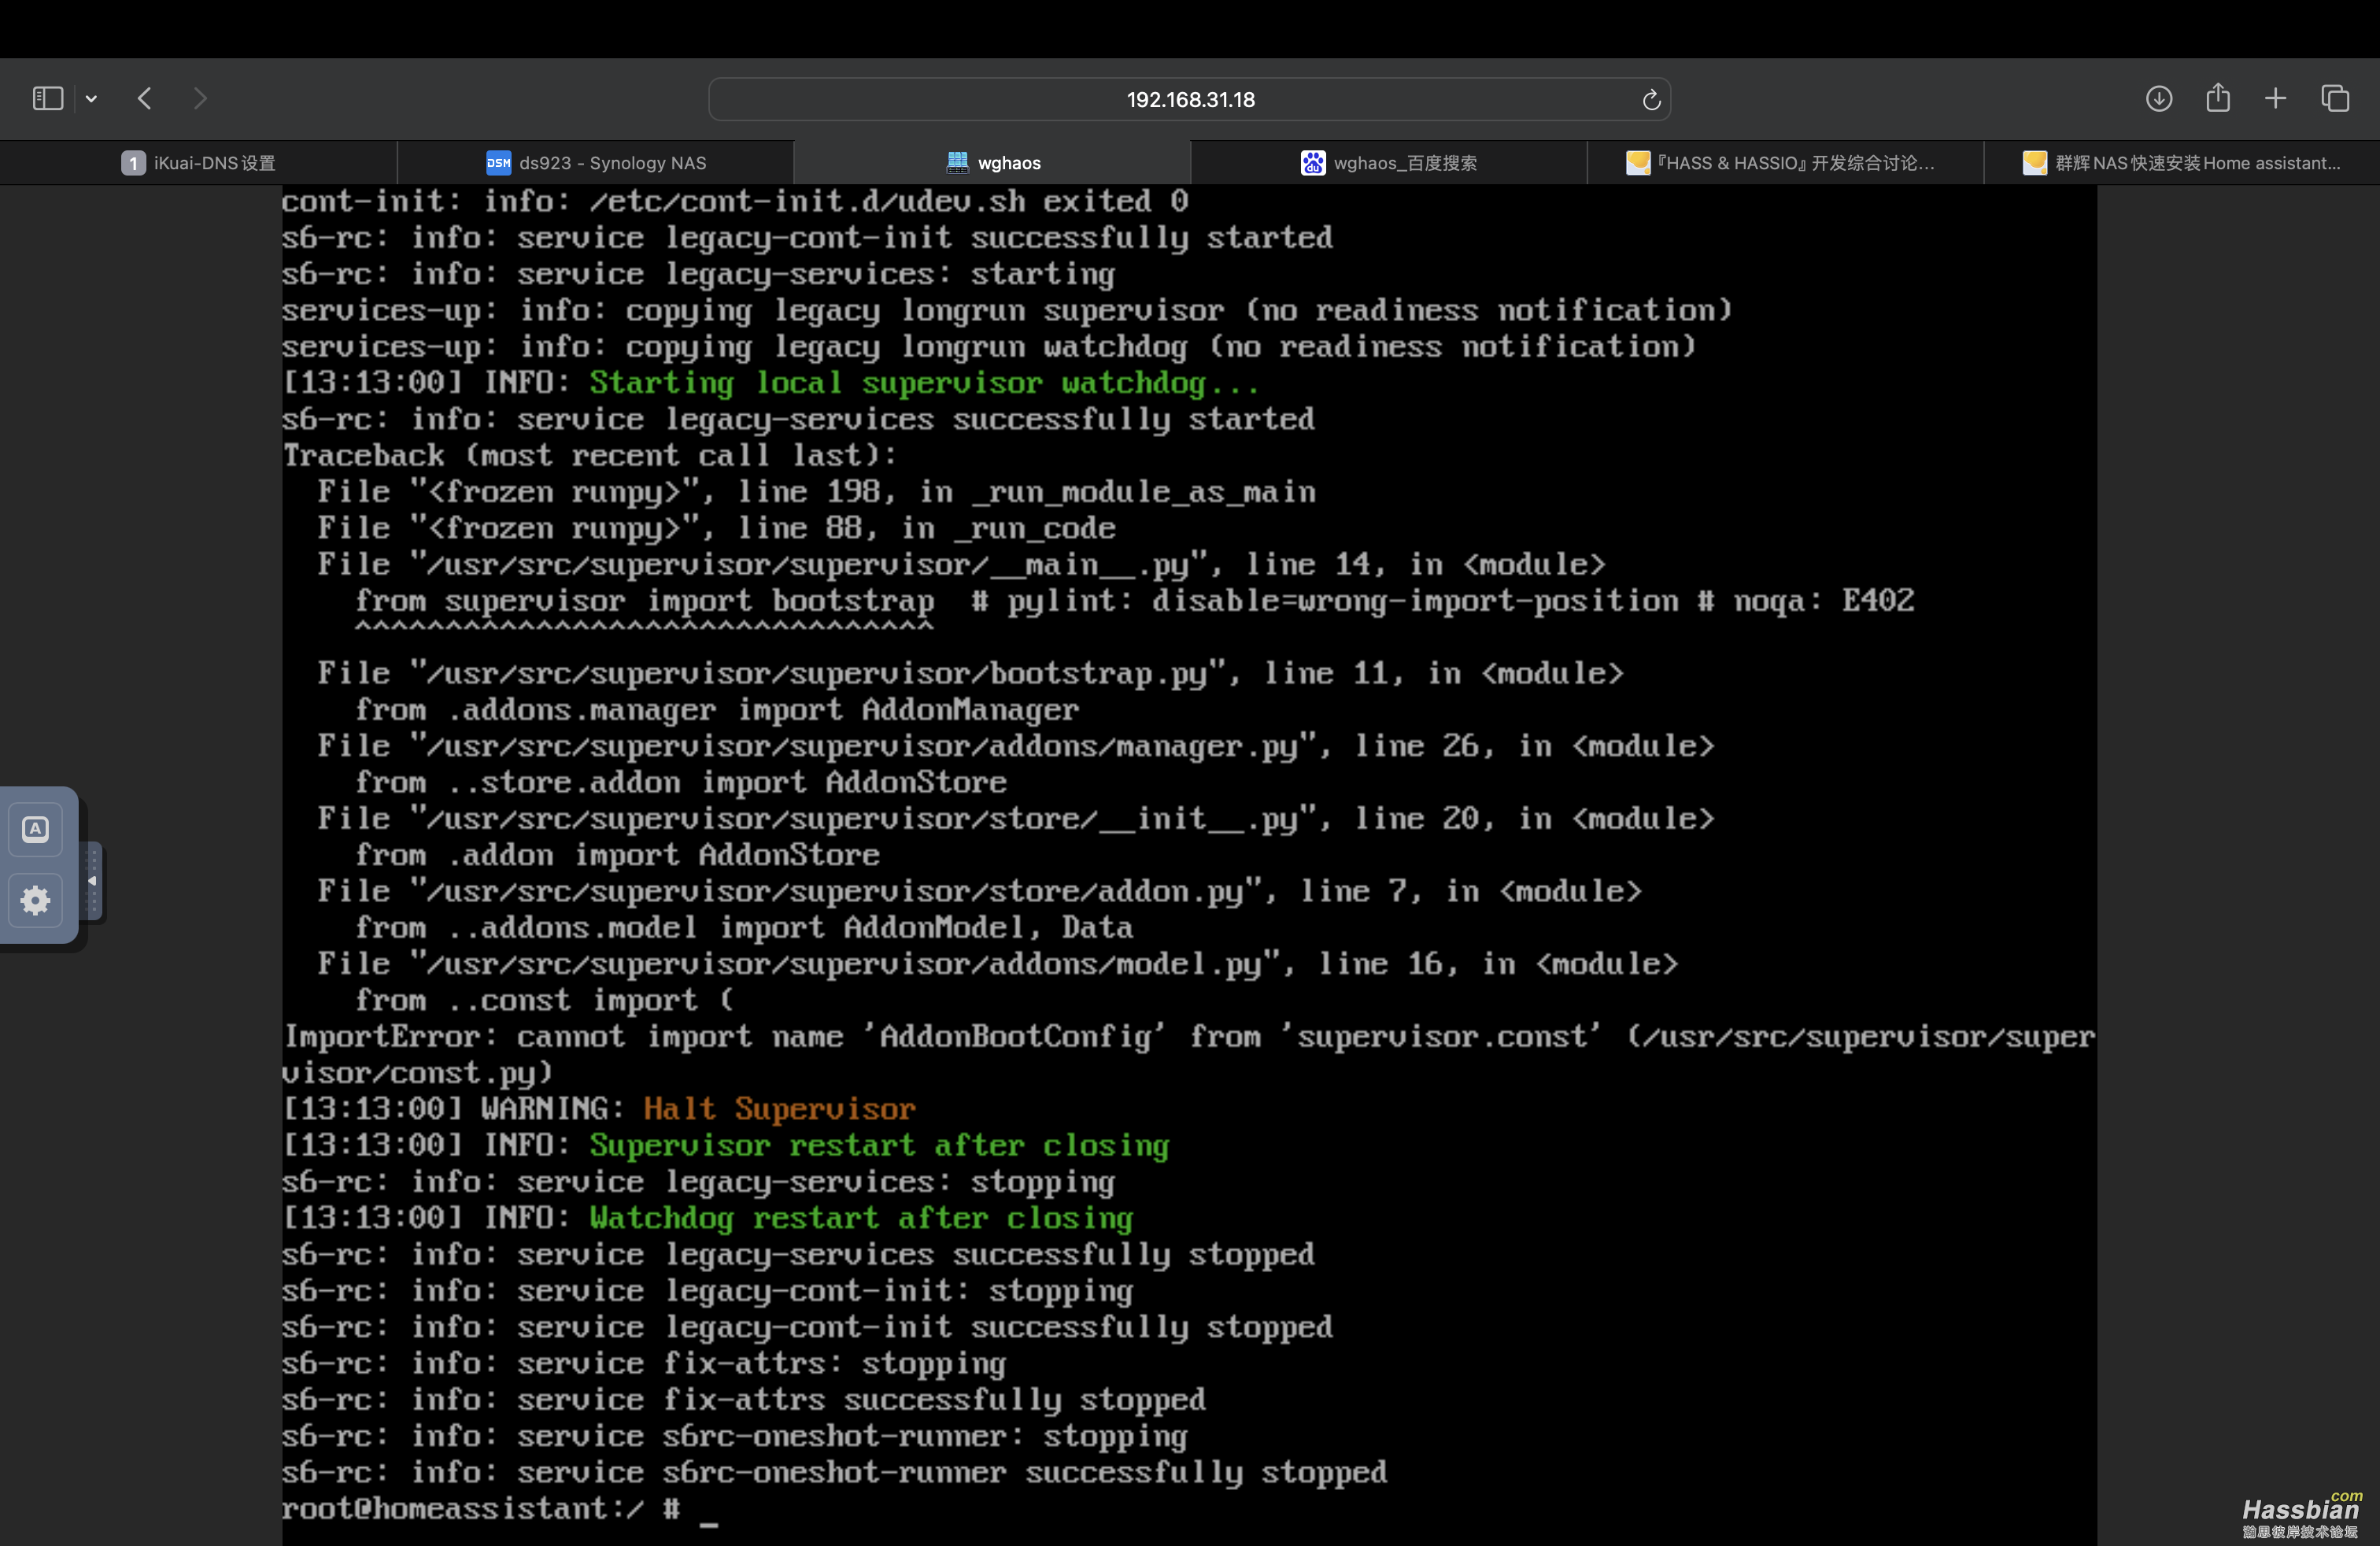
Task: Click the root@homeassistant:/ # prompt
Action: coord(481,1509)
